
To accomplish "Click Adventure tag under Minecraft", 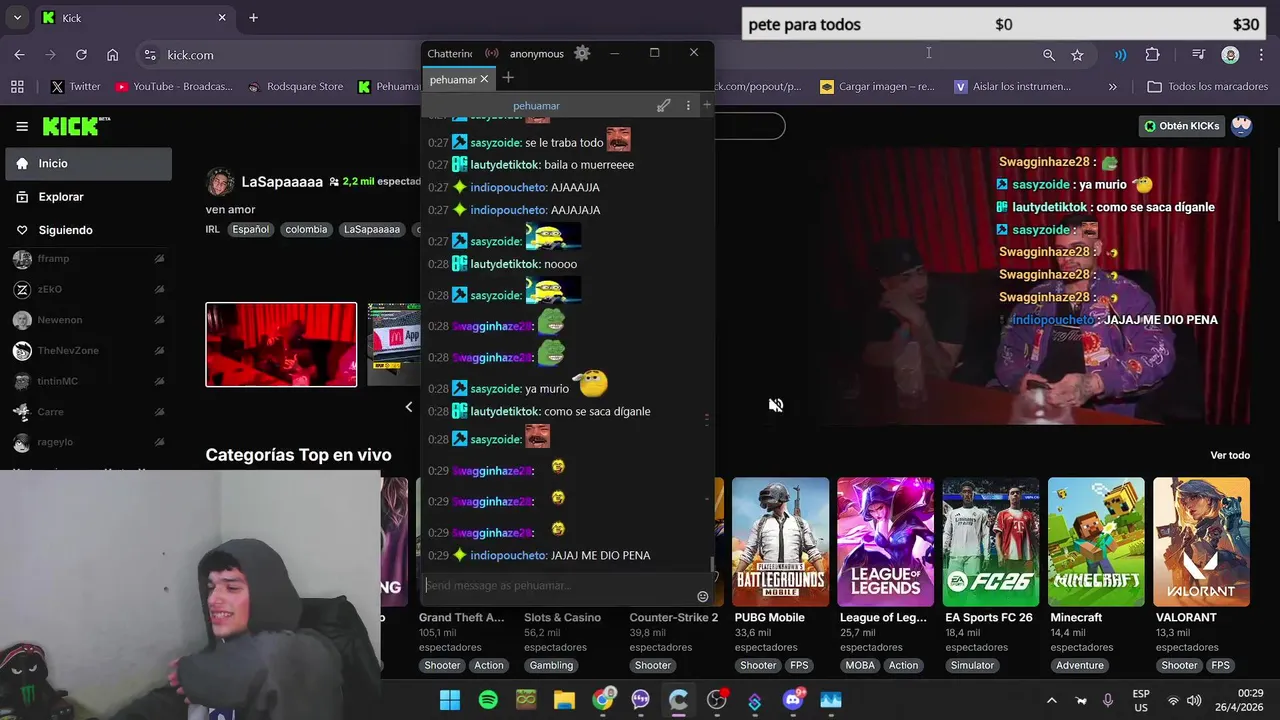I will (1080, 665).
